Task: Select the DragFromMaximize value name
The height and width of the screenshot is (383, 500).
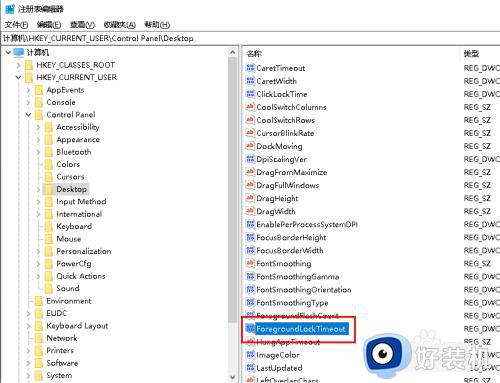Action: tap(292, 172)
